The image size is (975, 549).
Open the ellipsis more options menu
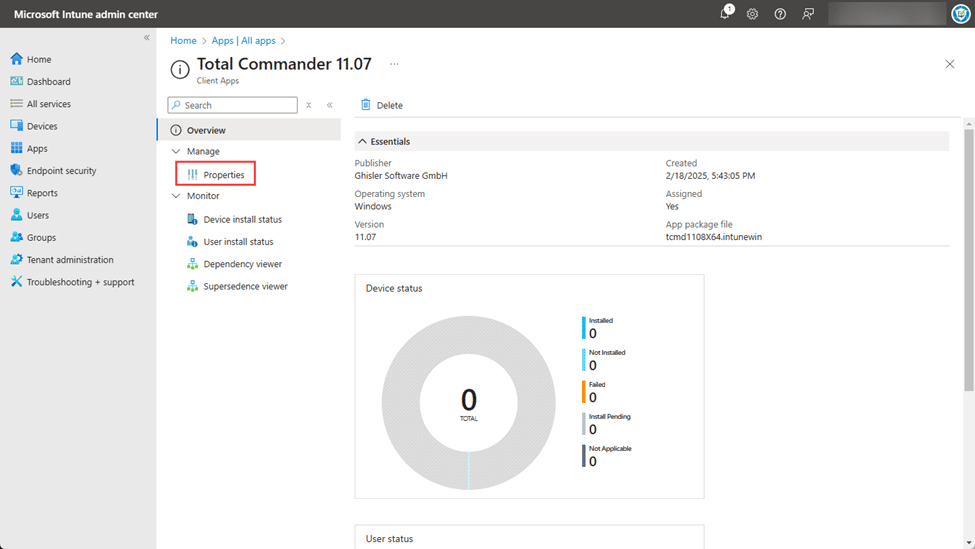pyautogui.click(x=394, y=64)
